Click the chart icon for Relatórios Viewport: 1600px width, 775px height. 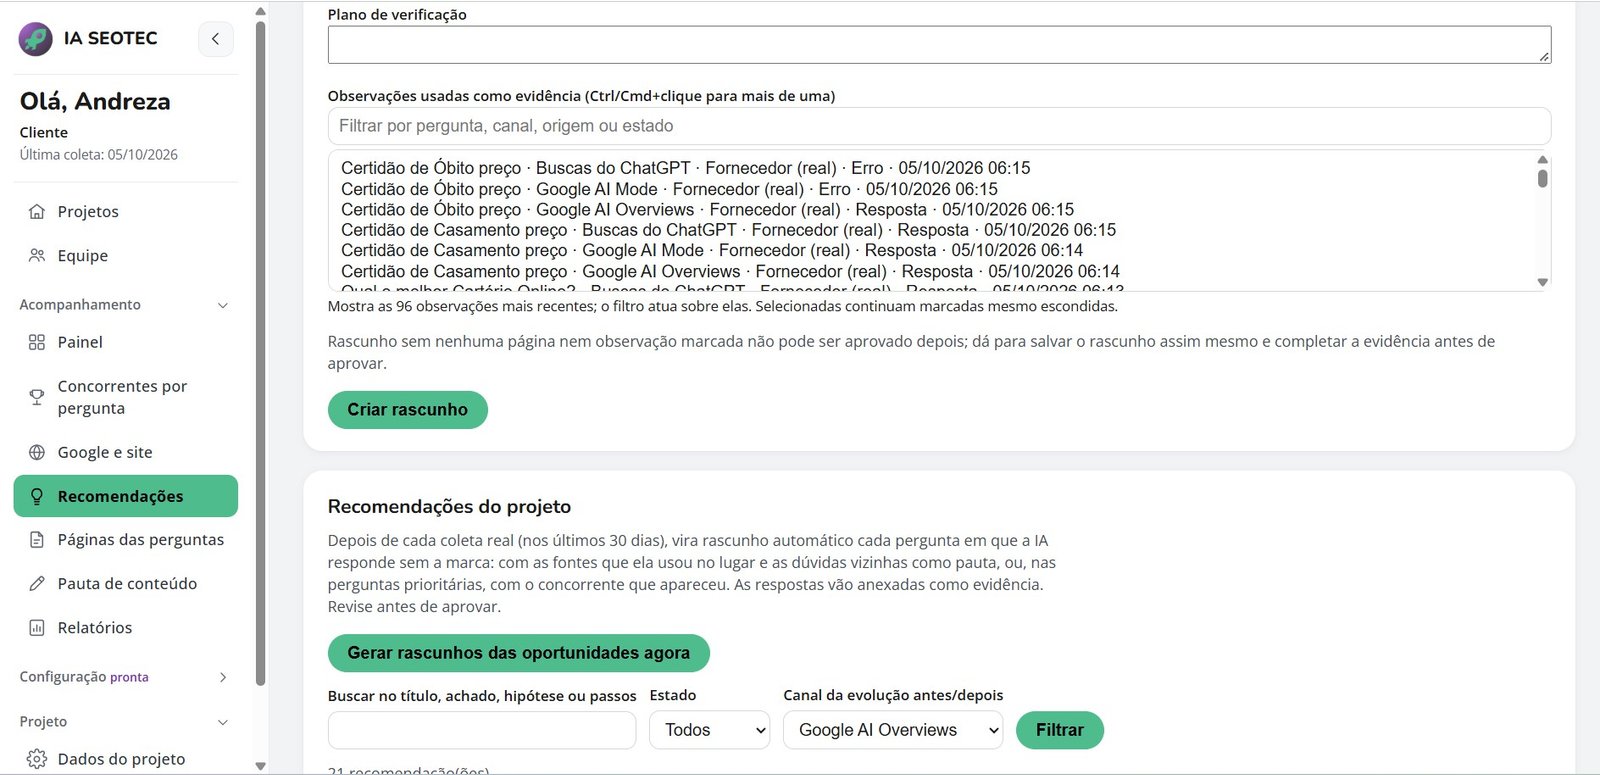[37, 628]
